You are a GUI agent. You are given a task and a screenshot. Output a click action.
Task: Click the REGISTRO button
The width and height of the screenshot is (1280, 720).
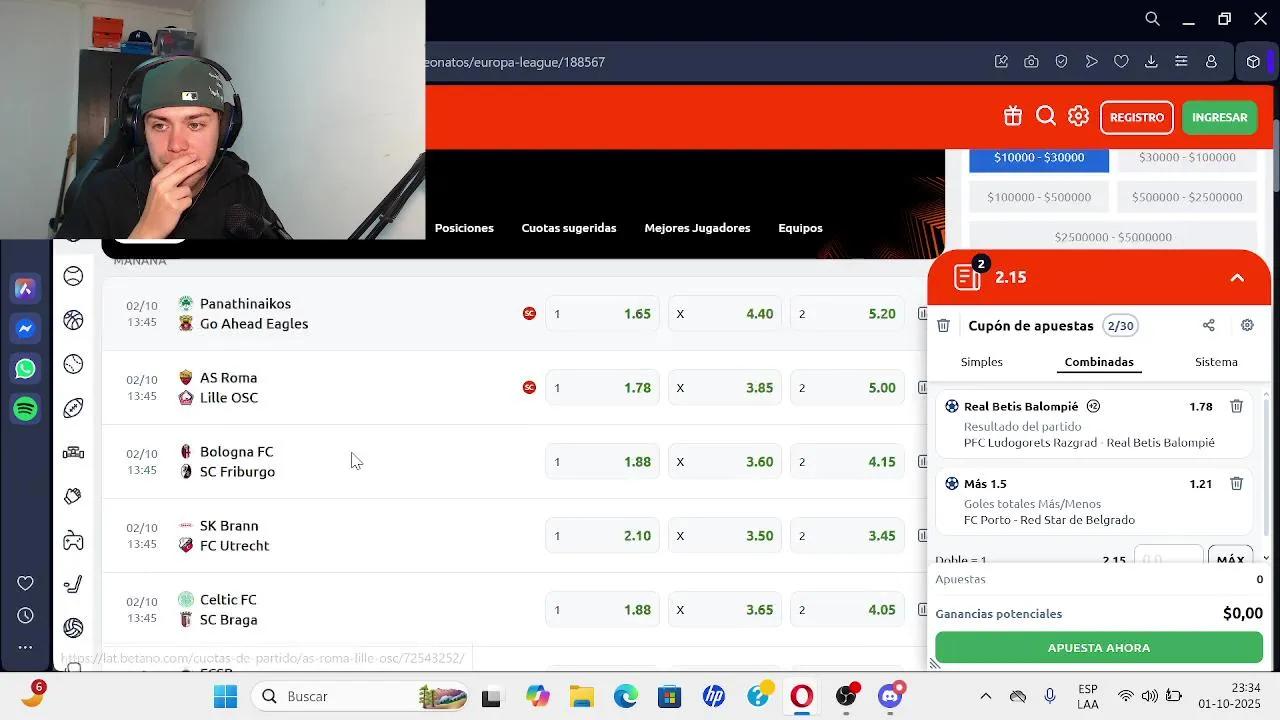point(1137,117)
